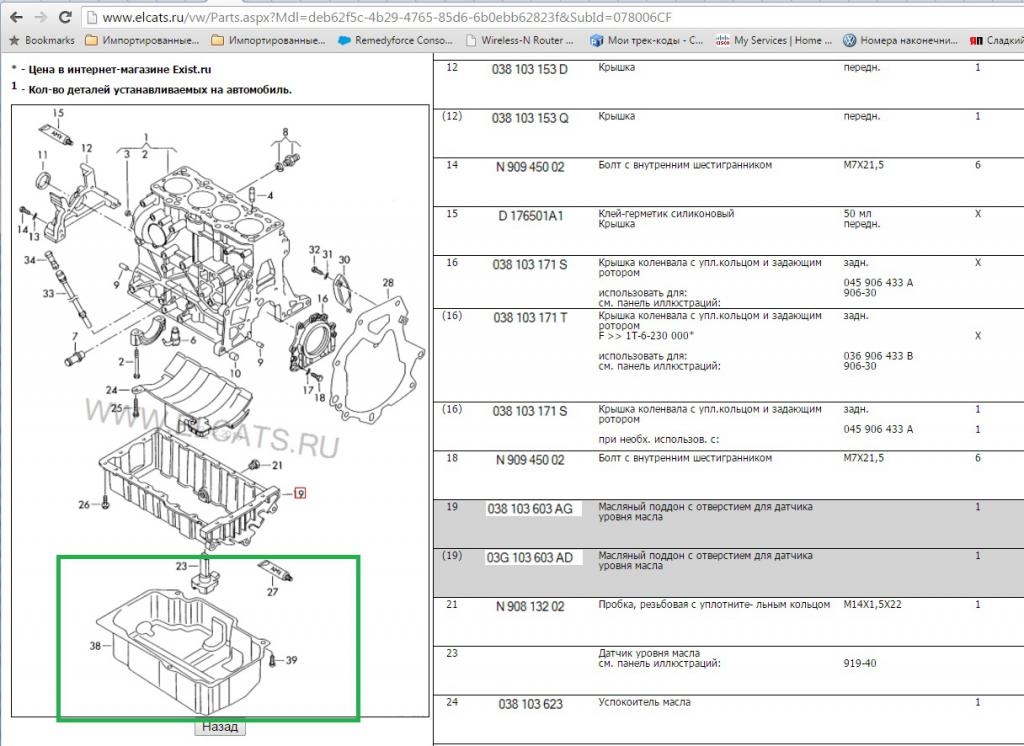Click callout 38 on the diagram
1024x746 pixels.
pos(95,645)
